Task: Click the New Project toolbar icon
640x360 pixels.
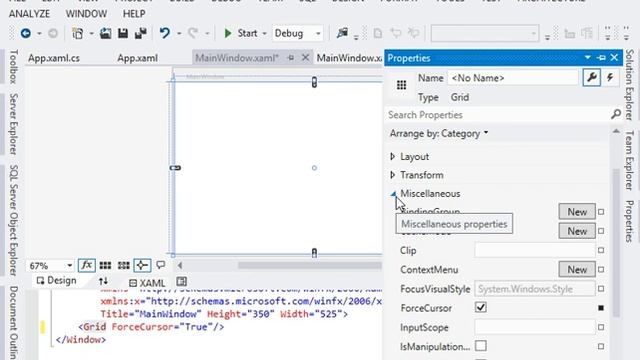Action: pyautogui.click(x=77, y=33)
